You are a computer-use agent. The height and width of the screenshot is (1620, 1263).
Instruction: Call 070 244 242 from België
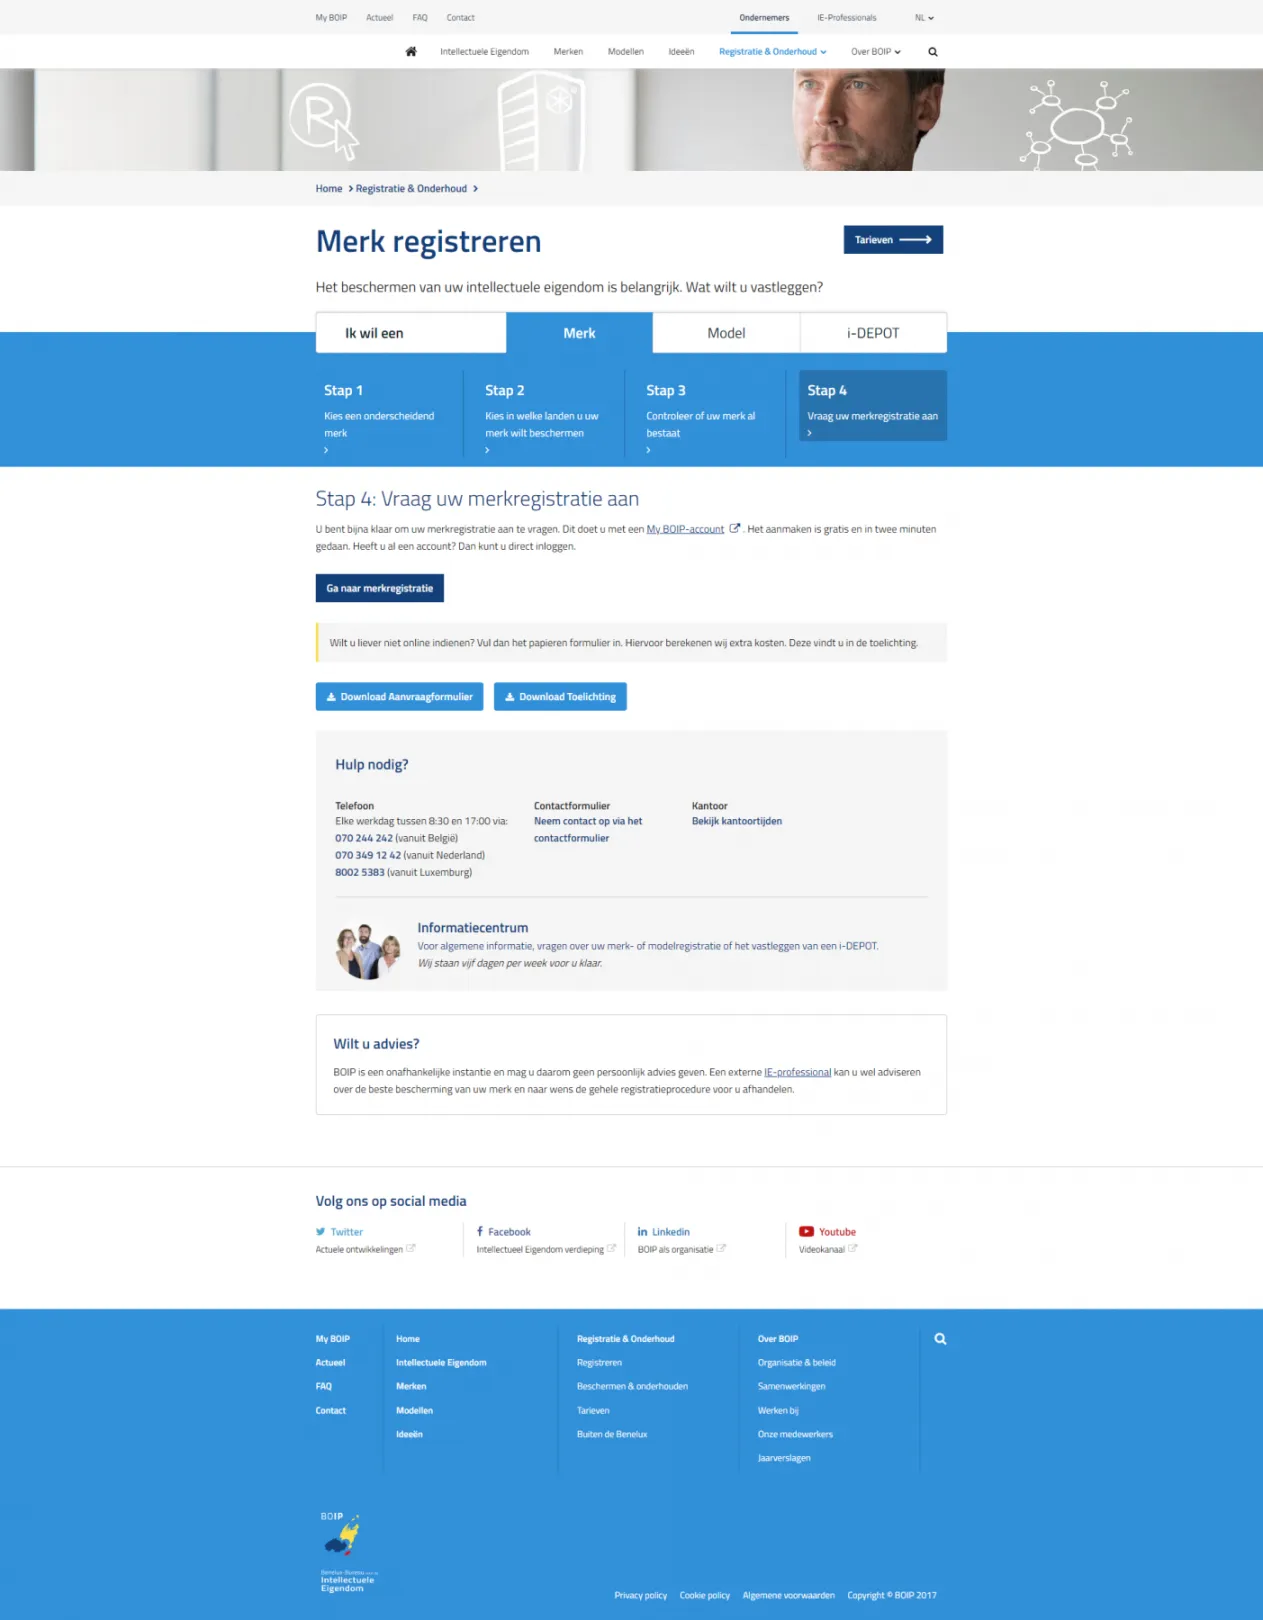[364, 838]
